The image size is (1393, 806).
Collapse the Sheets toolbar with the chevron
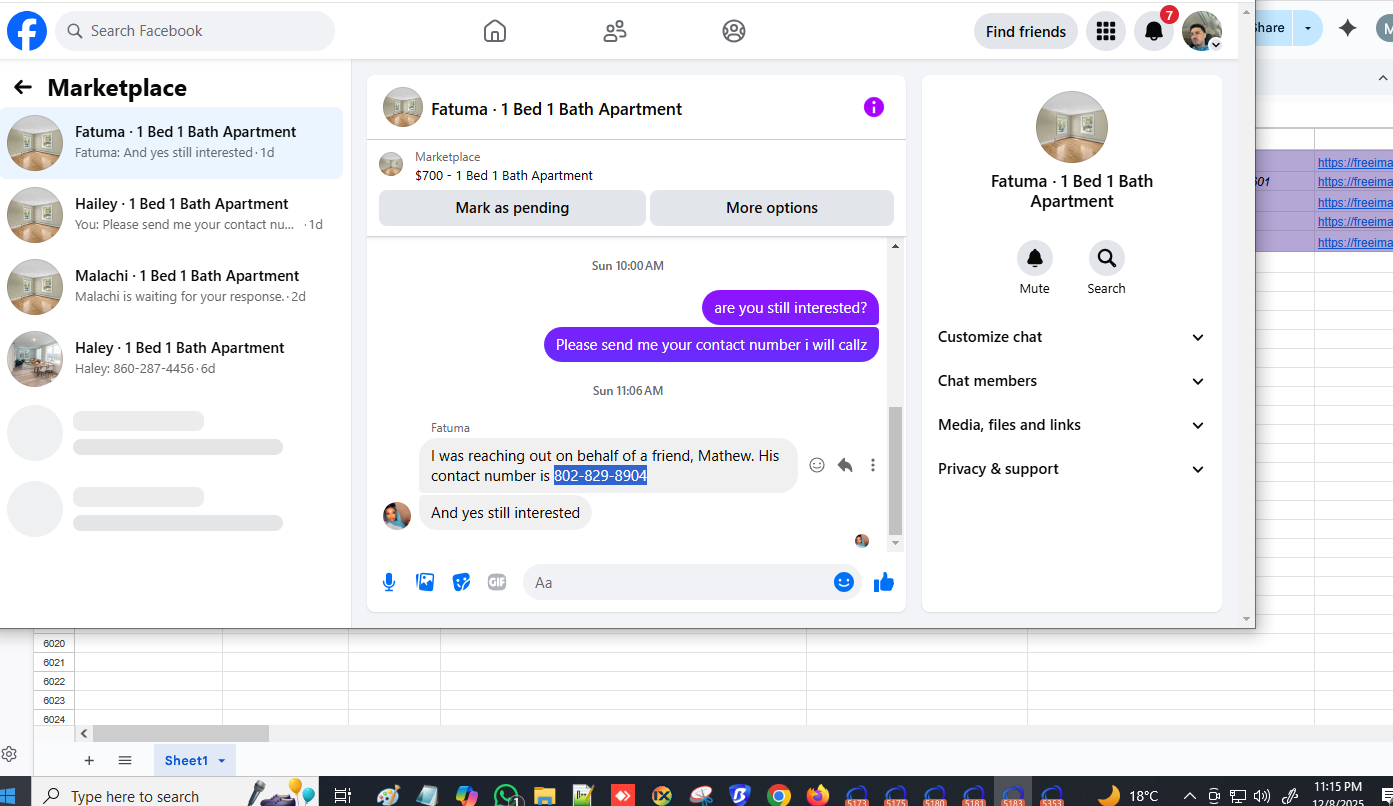coord(1384,78)
